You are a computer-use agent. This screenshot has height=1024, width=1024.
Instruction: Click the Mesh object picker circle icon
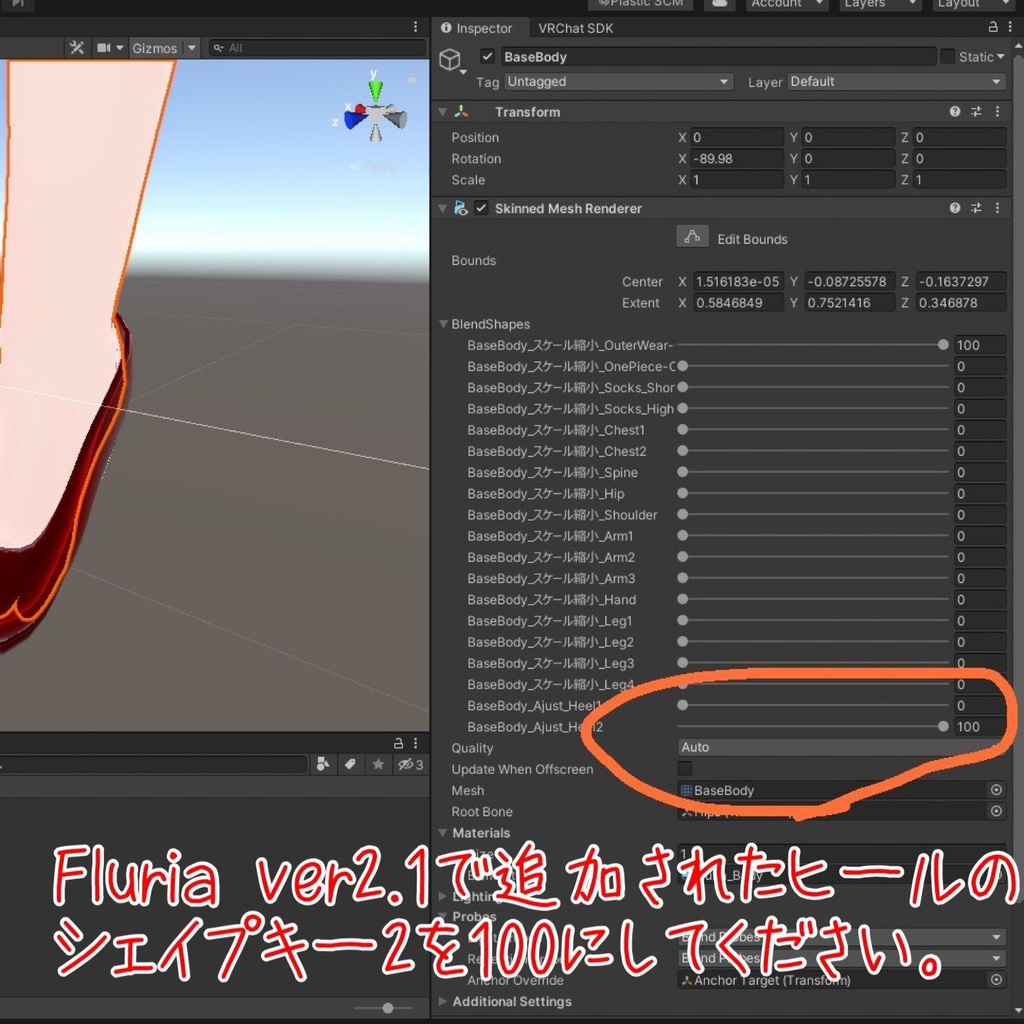click(x=995, y=790)
